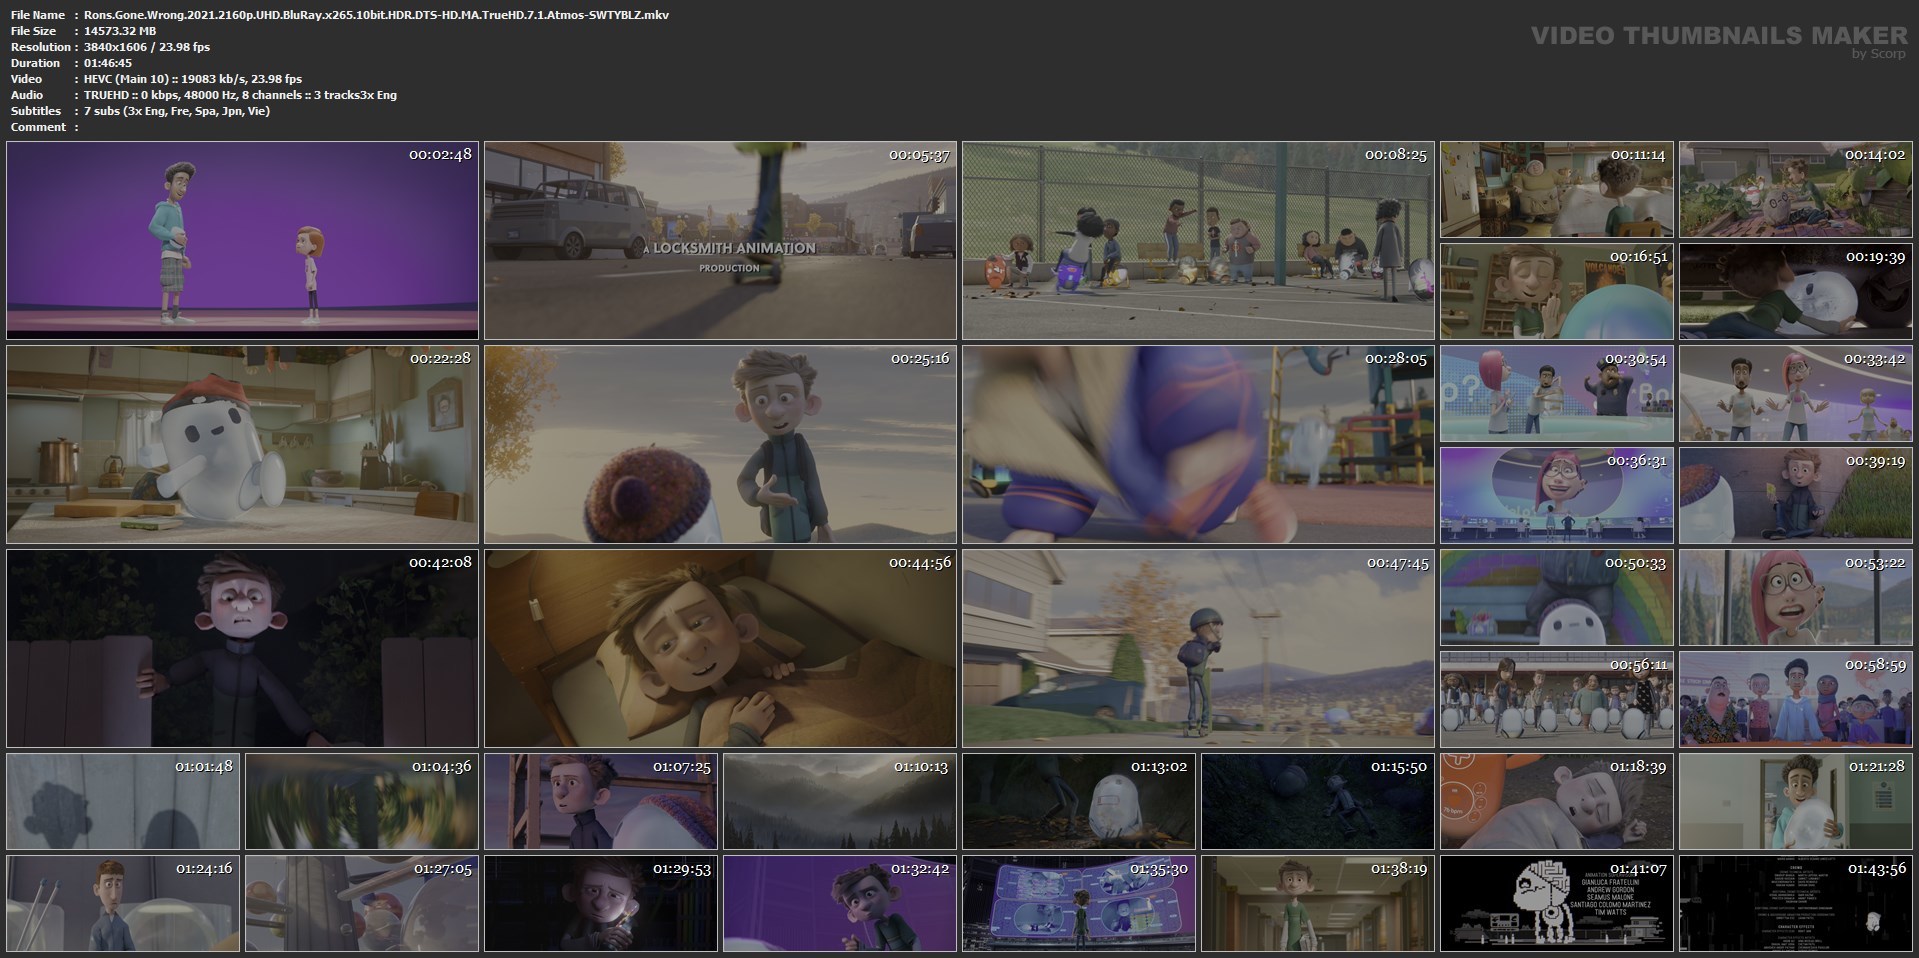Screen dimensions: 1919x958
Task: Click the HEVC (Main 10) video info line
Action: click(x=193, y=79)
